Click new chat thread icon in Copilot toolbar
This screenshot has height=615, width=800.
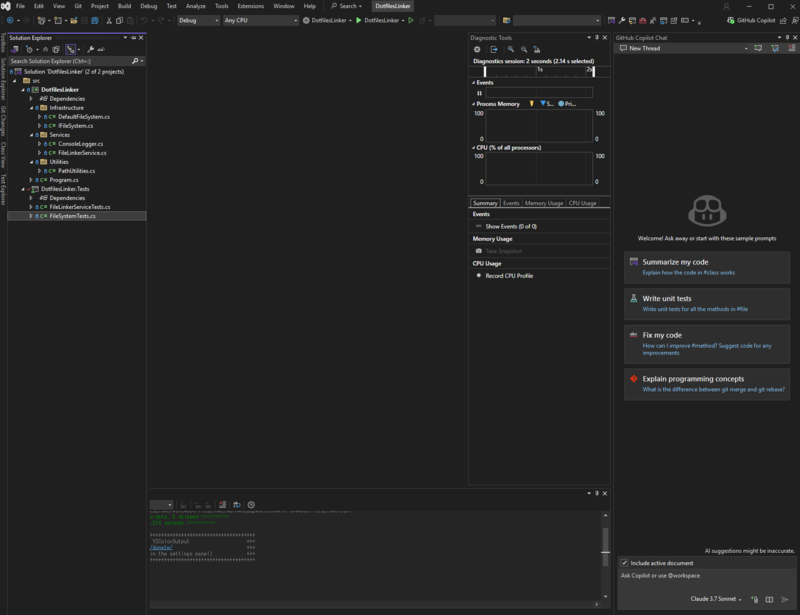coord(758,48)
